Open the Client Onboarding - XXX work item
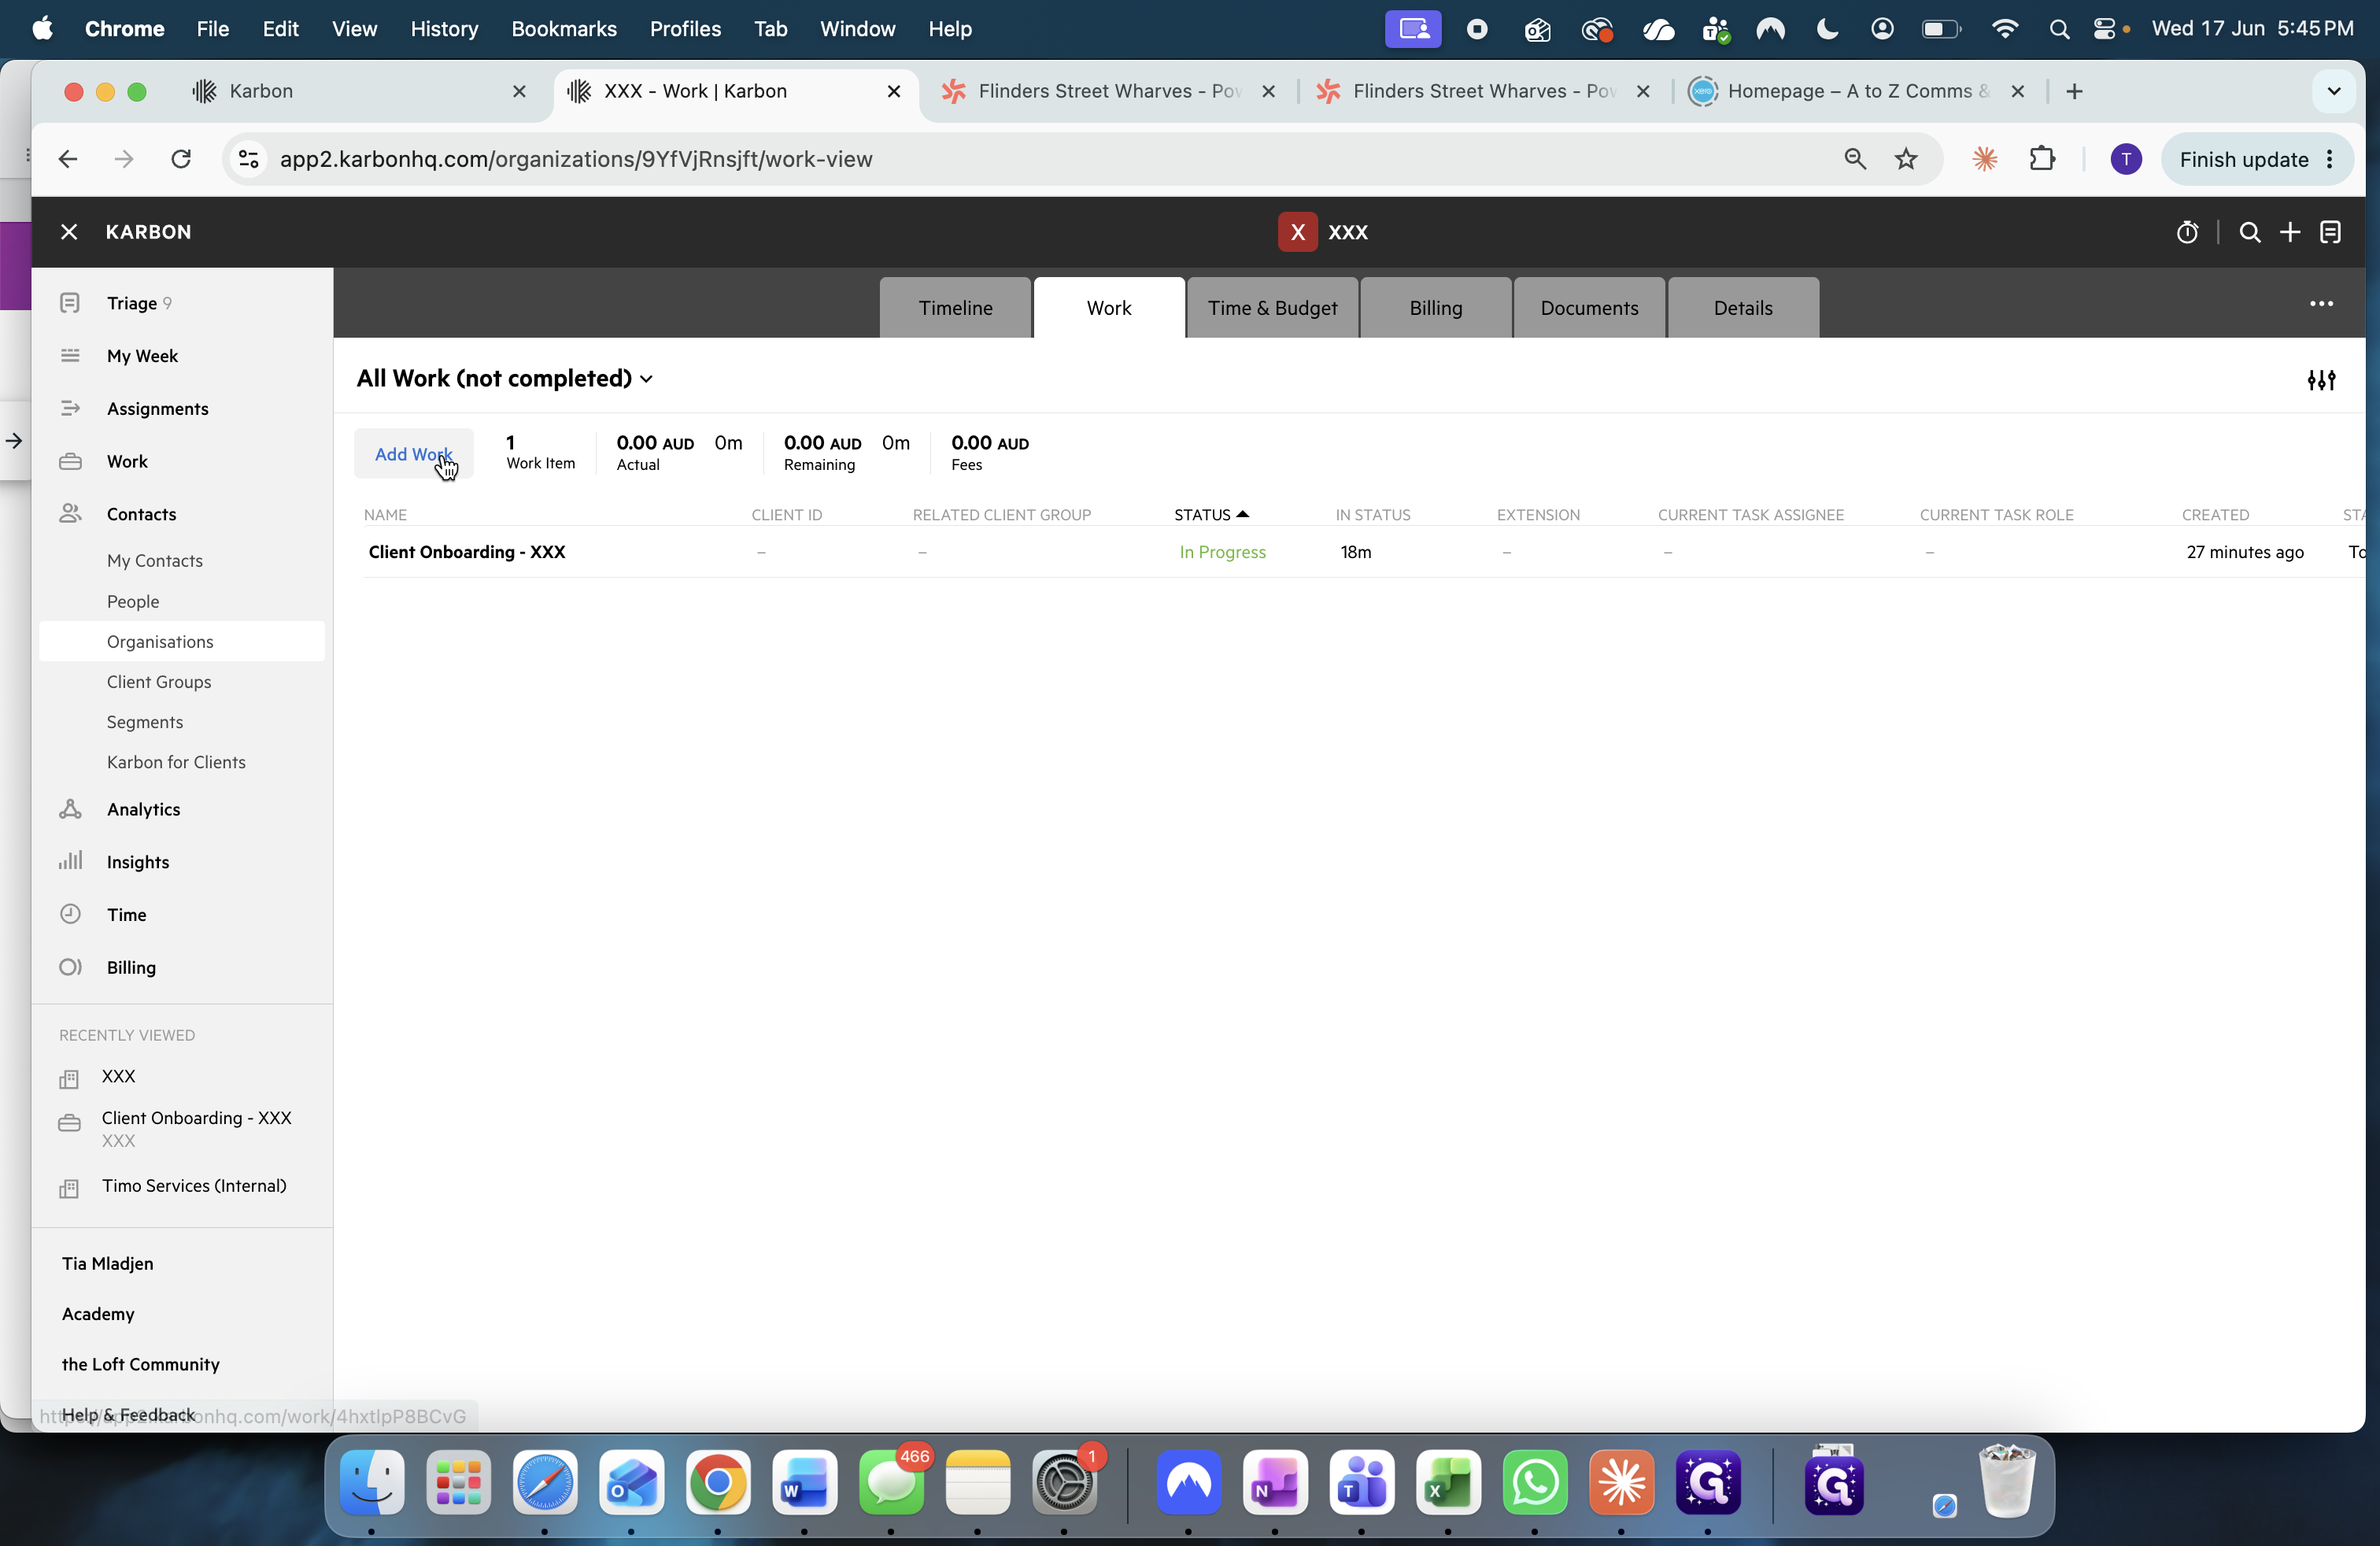 467,552
